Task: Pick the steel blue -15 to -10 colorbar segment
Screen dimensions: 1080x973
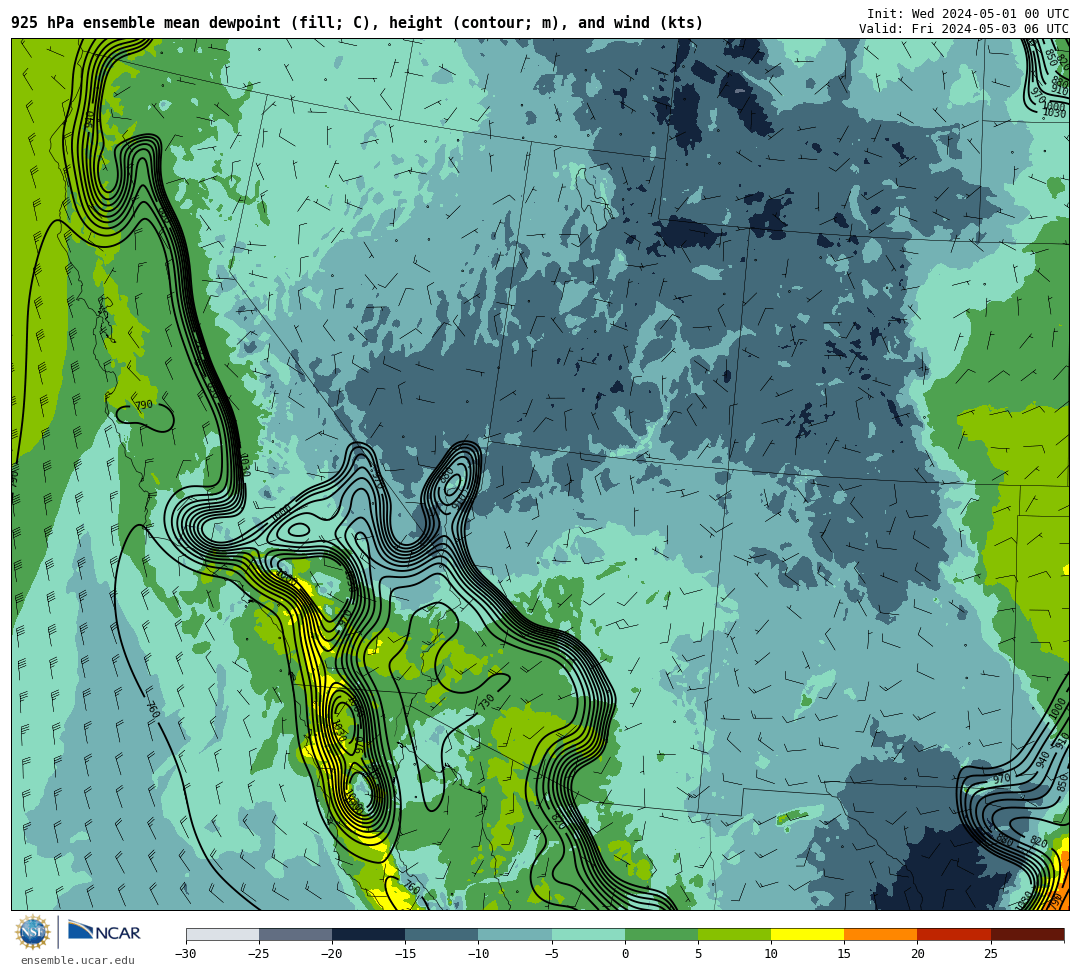Action: [442, 934]
